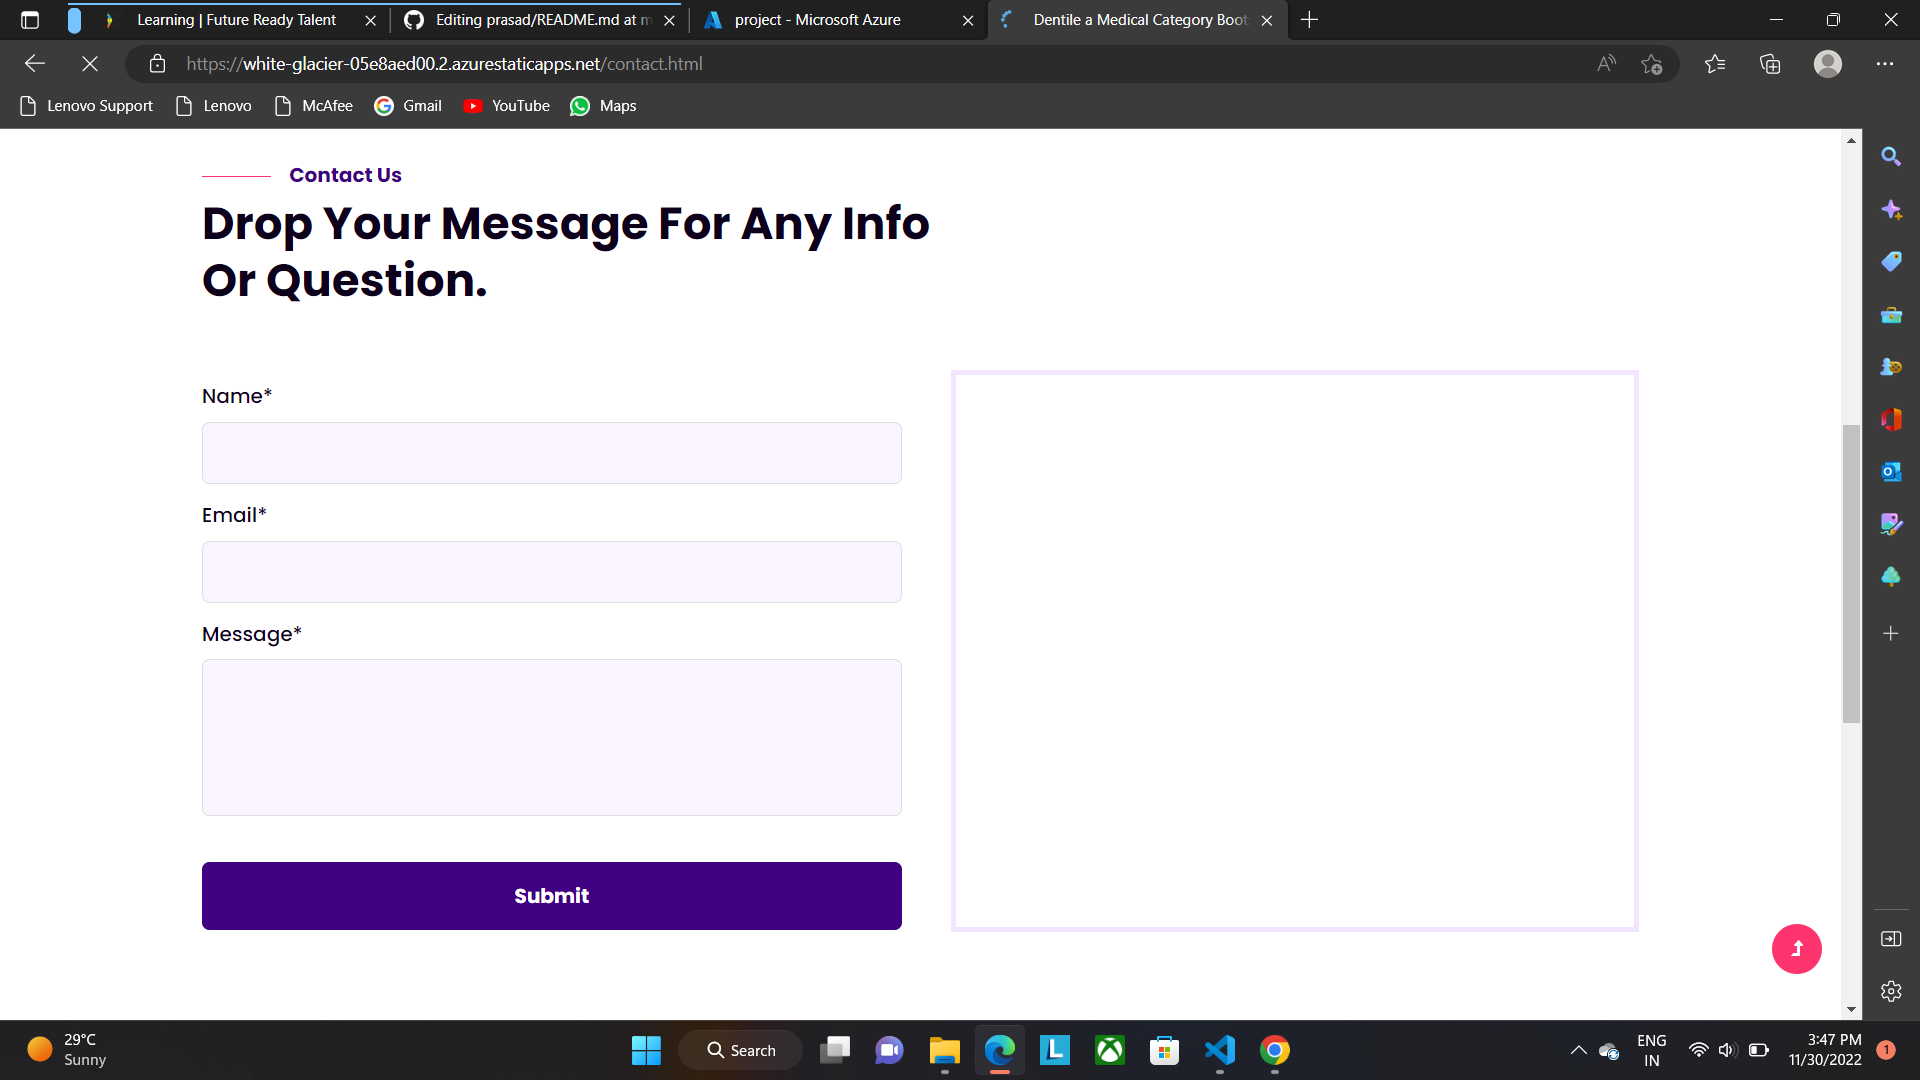
Task: Open the sidebar settings gear
Action: [1890, 991]
